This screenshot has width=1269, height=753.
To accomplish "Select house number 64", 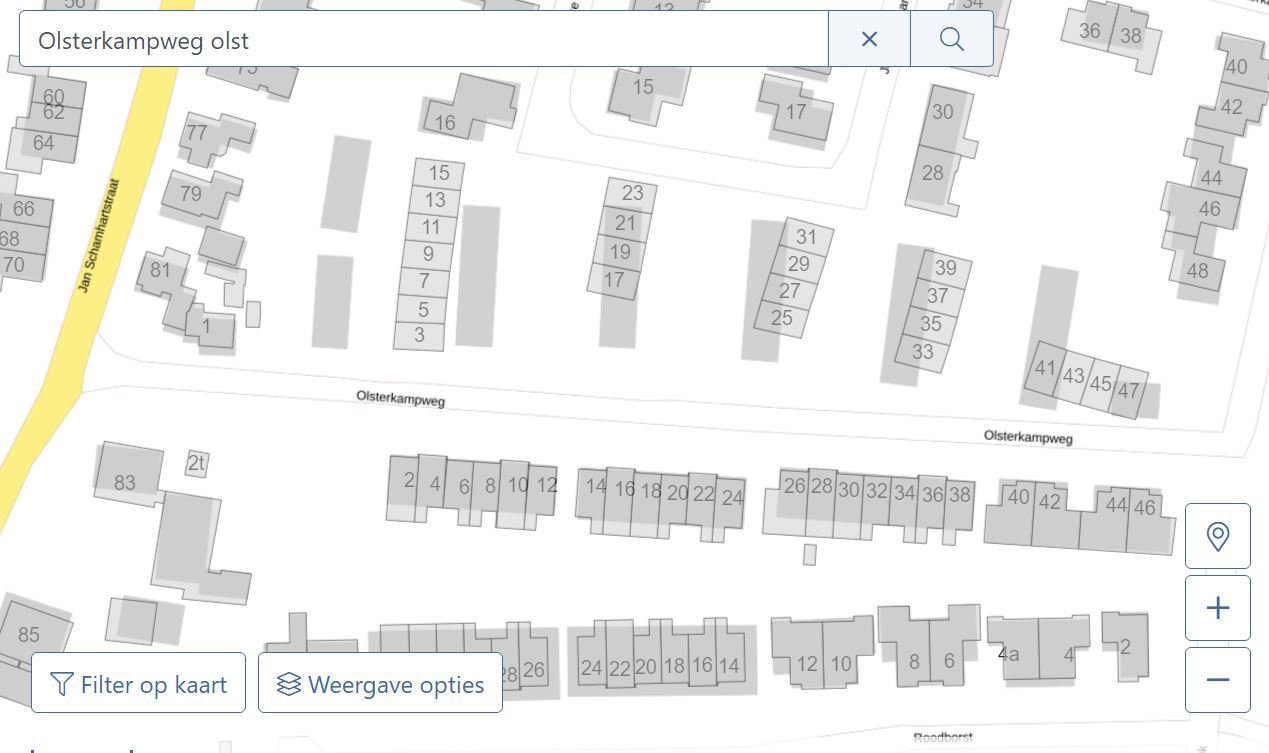I will [43, 143].
